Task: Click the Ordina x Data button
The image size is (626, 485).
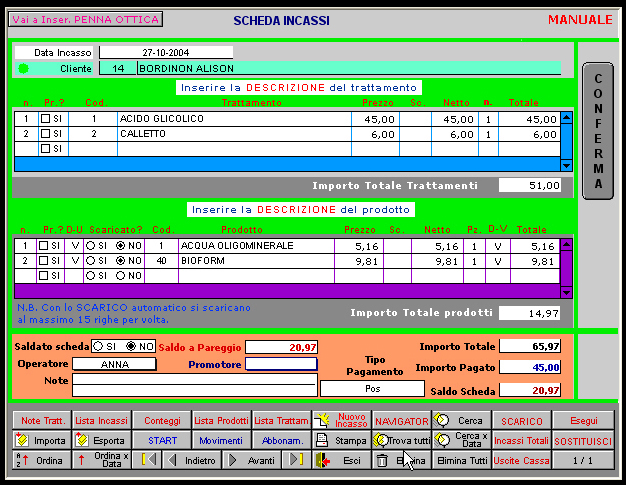Action: pyautogui.click(x=102, y=460)
